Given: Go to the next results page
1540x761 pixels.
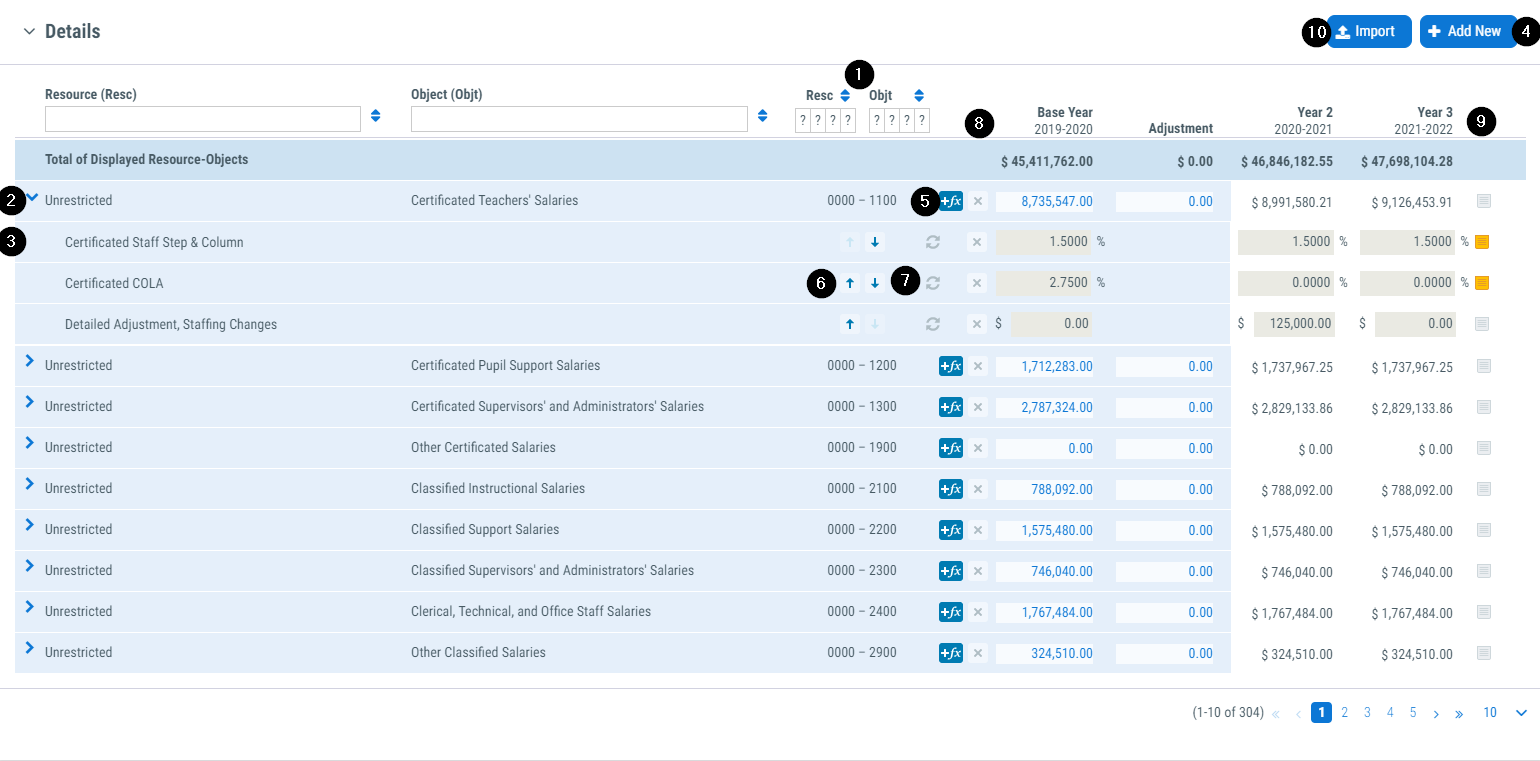Looking at the screenshot, I should pyautogui.click(x=1436, y=714).
